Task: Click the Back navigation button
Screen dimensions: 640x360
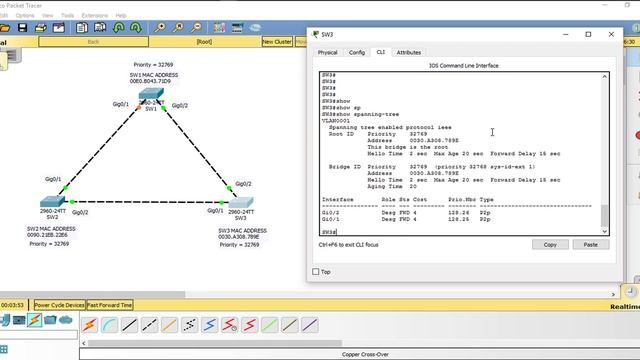Action: click(x=93, y=42)
